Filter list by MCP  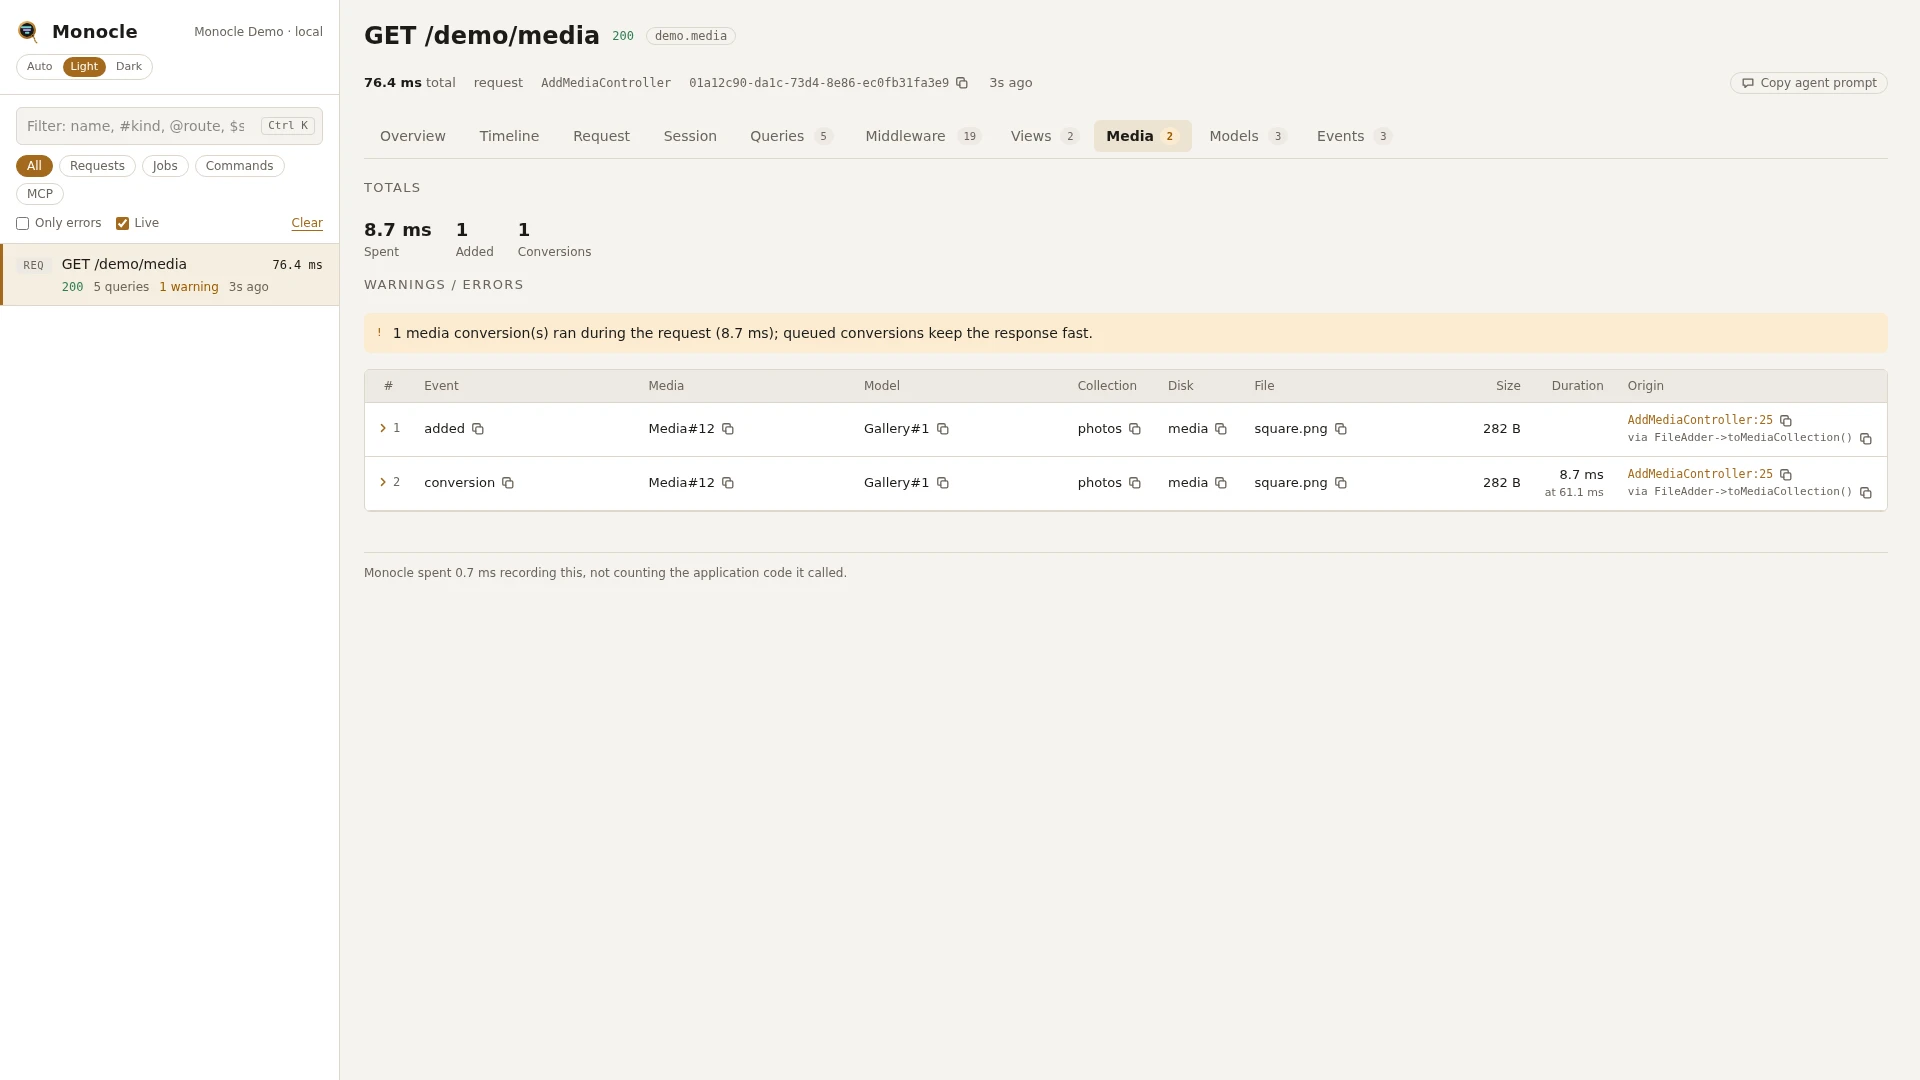[x=40, y=194]
